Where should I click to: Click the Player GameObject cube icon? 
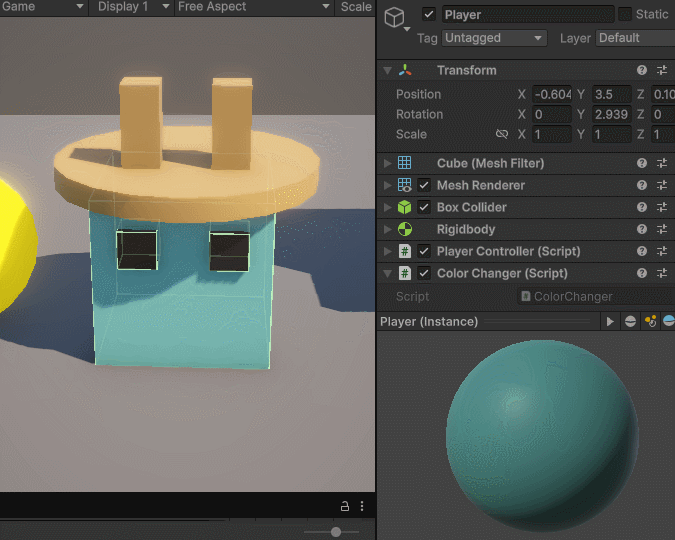pos(396,17)
